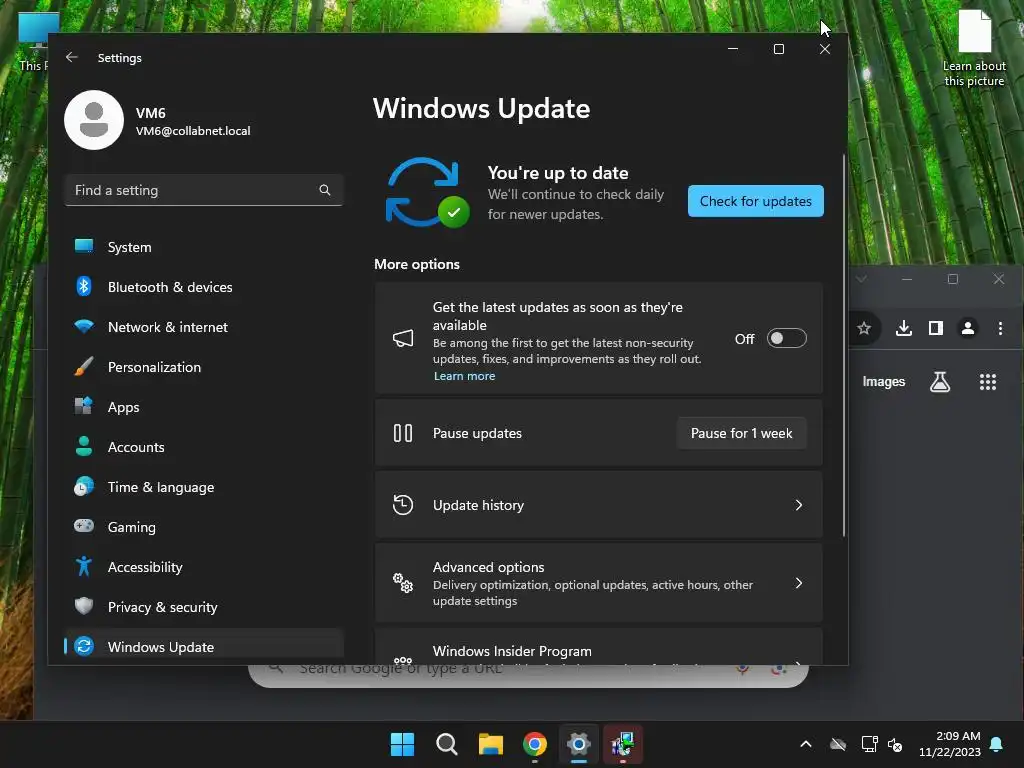Toggle the side panel icon in Chrome
Image resolution: width=1024 pixels, height=768 pixels.
[x=936, y=328]
